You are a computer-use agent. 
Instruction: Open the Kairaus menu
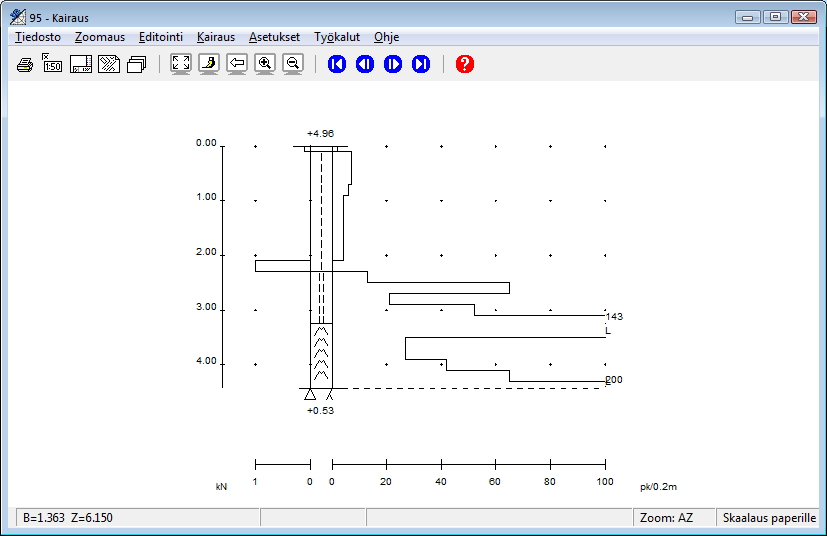click(216, 37)
